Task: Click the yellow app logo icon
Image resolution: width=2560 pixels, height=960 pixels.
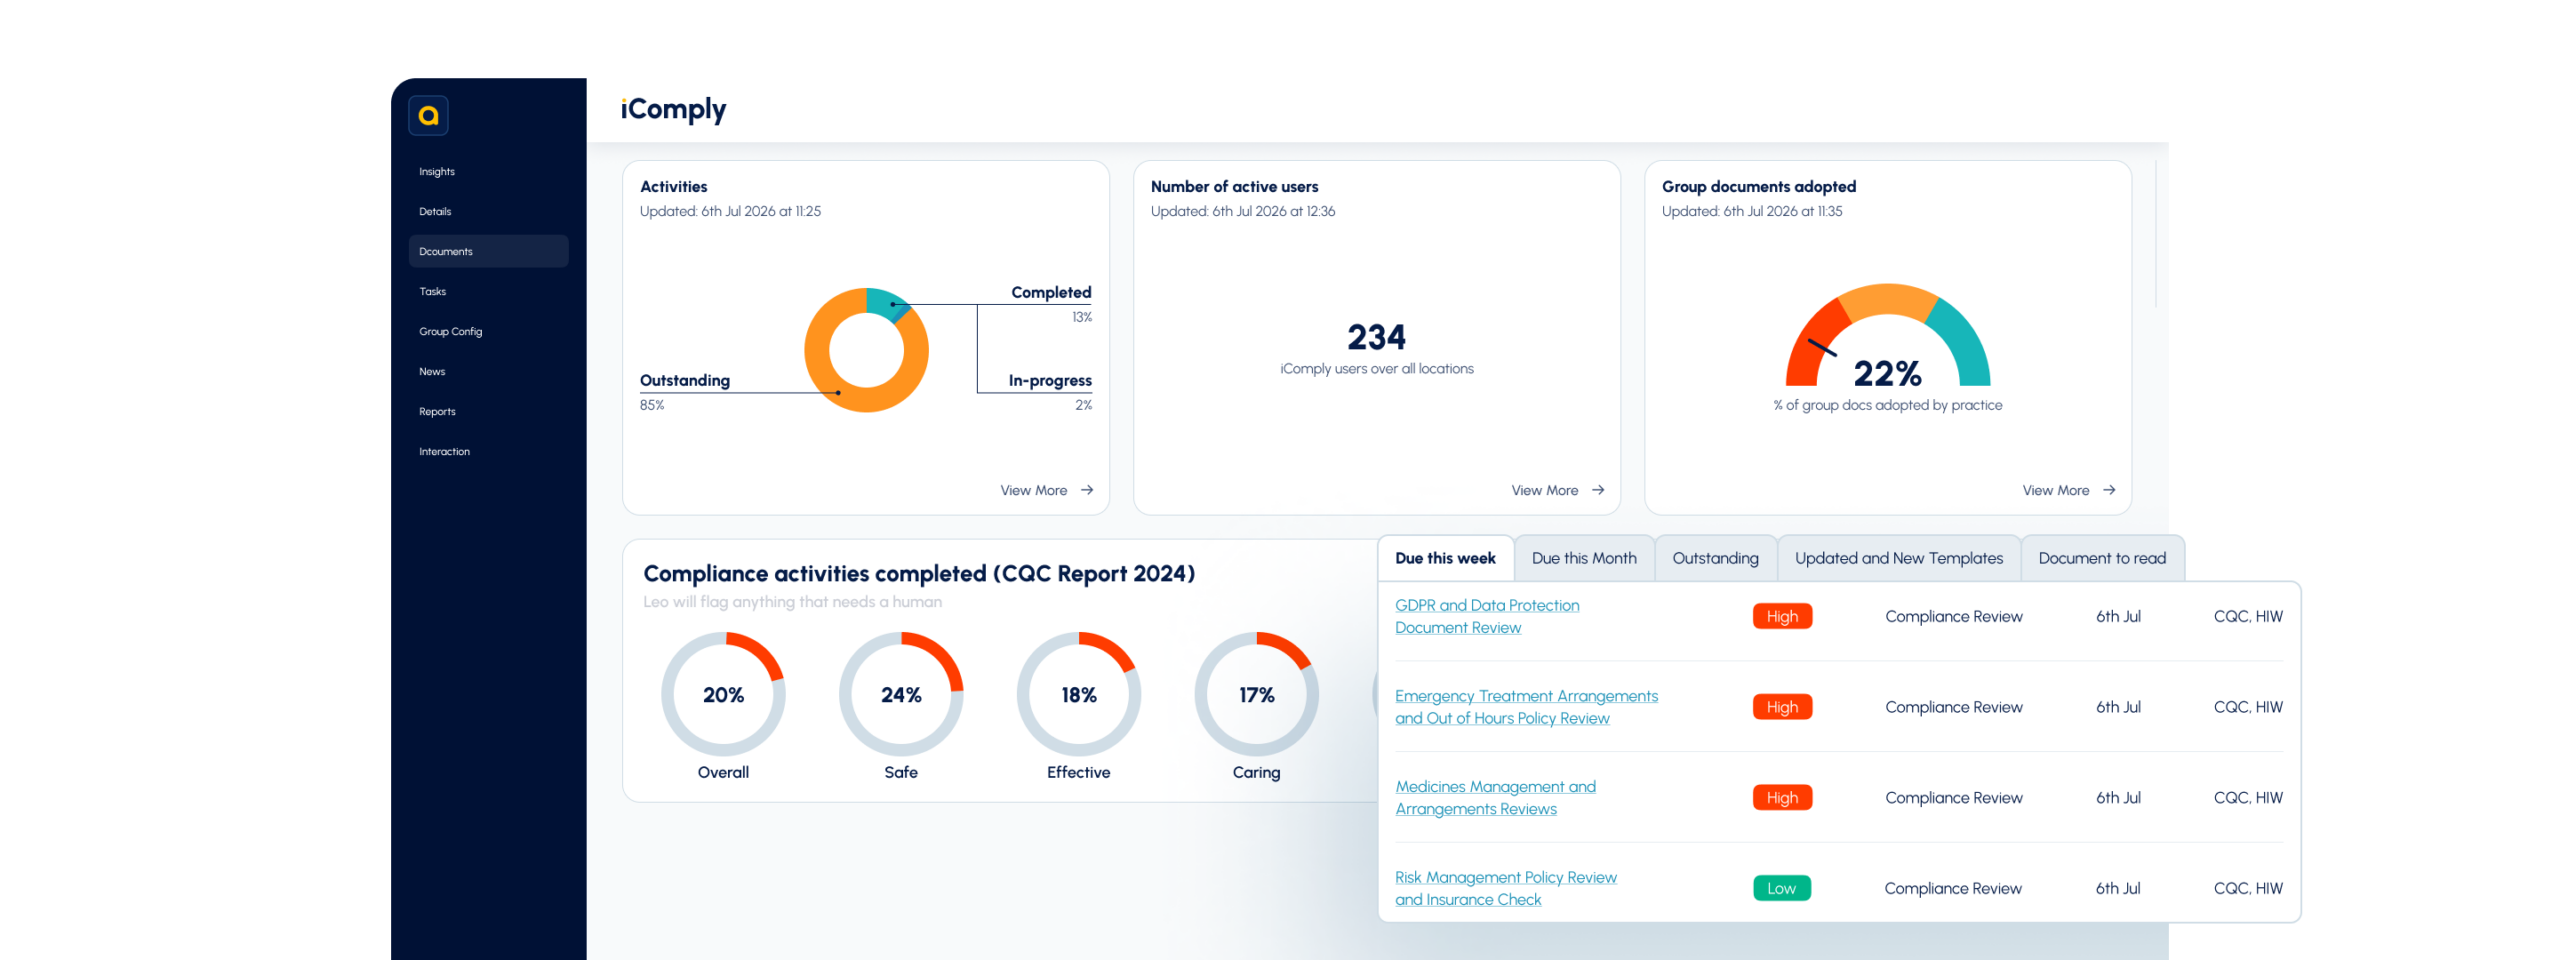Action: pos(428,116)
